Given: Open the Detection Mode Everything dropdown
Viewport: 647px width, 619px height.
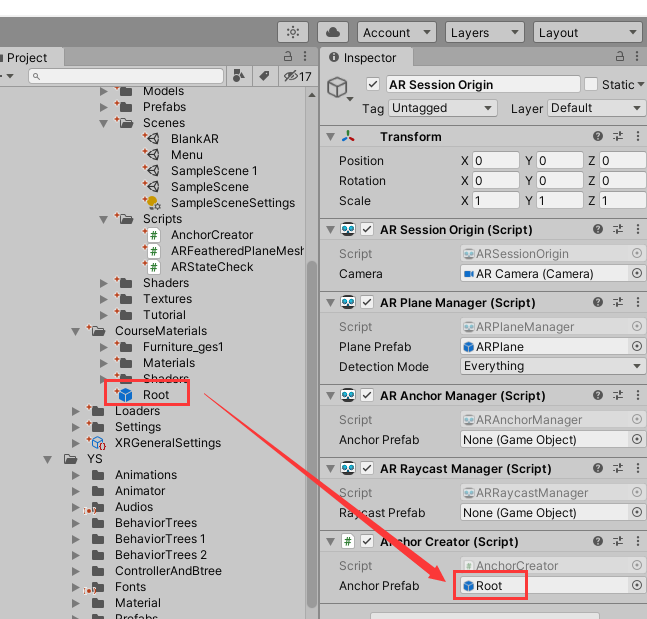Looking at the screenshot, I should pos(553,366).
